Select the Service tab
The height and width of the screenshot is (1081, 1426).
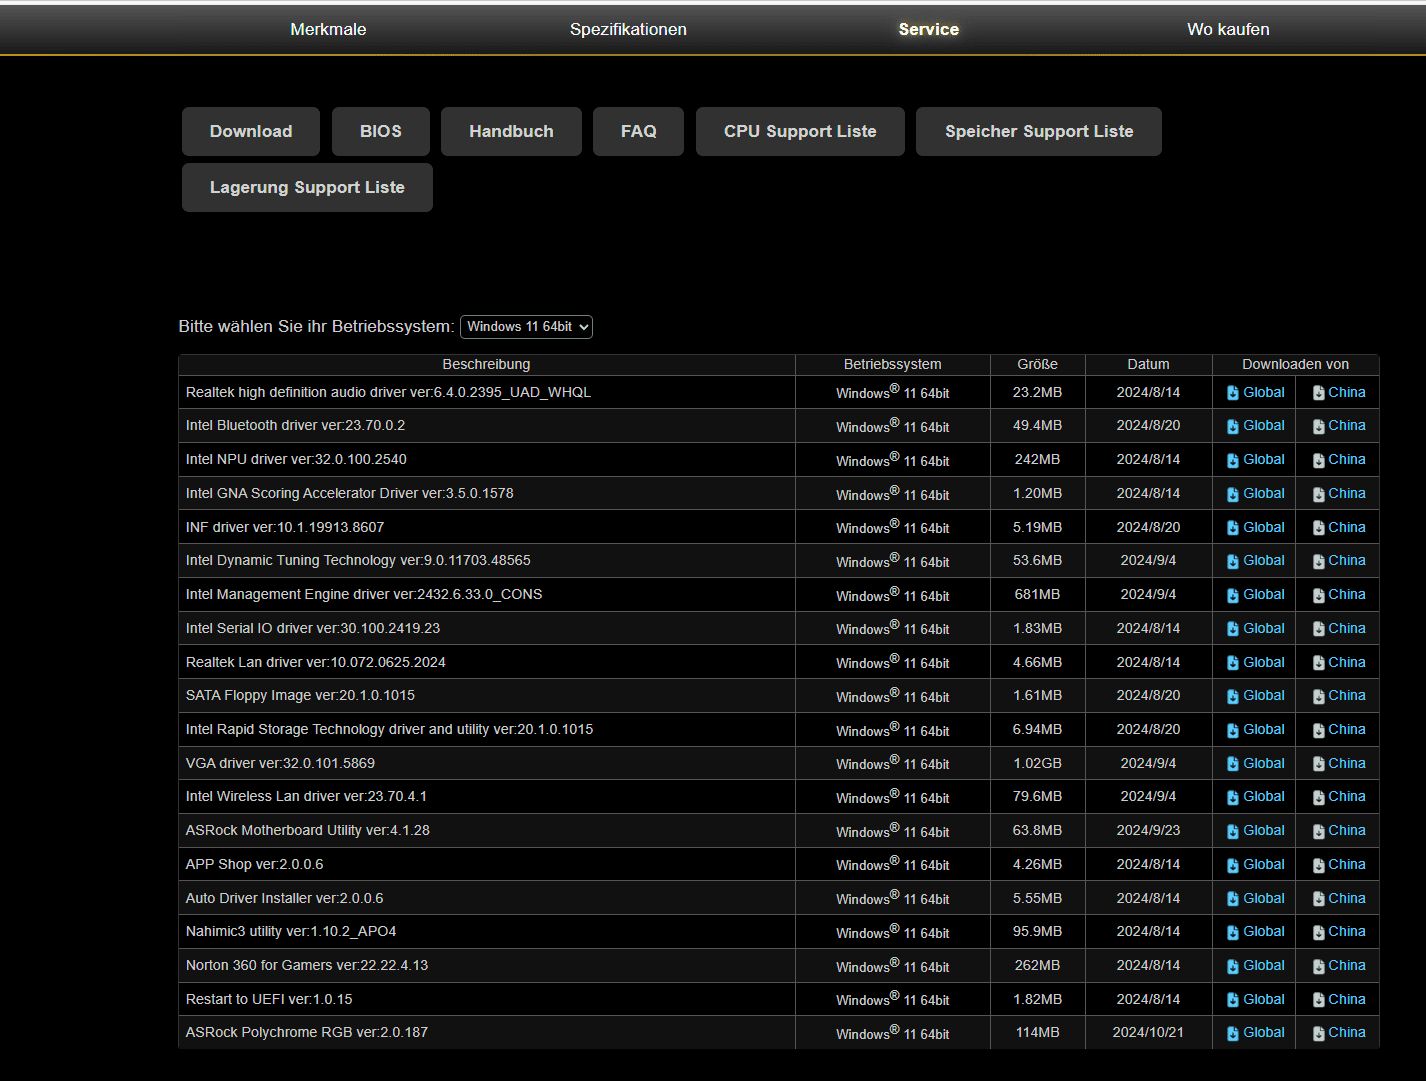click(x=928, y=29)
